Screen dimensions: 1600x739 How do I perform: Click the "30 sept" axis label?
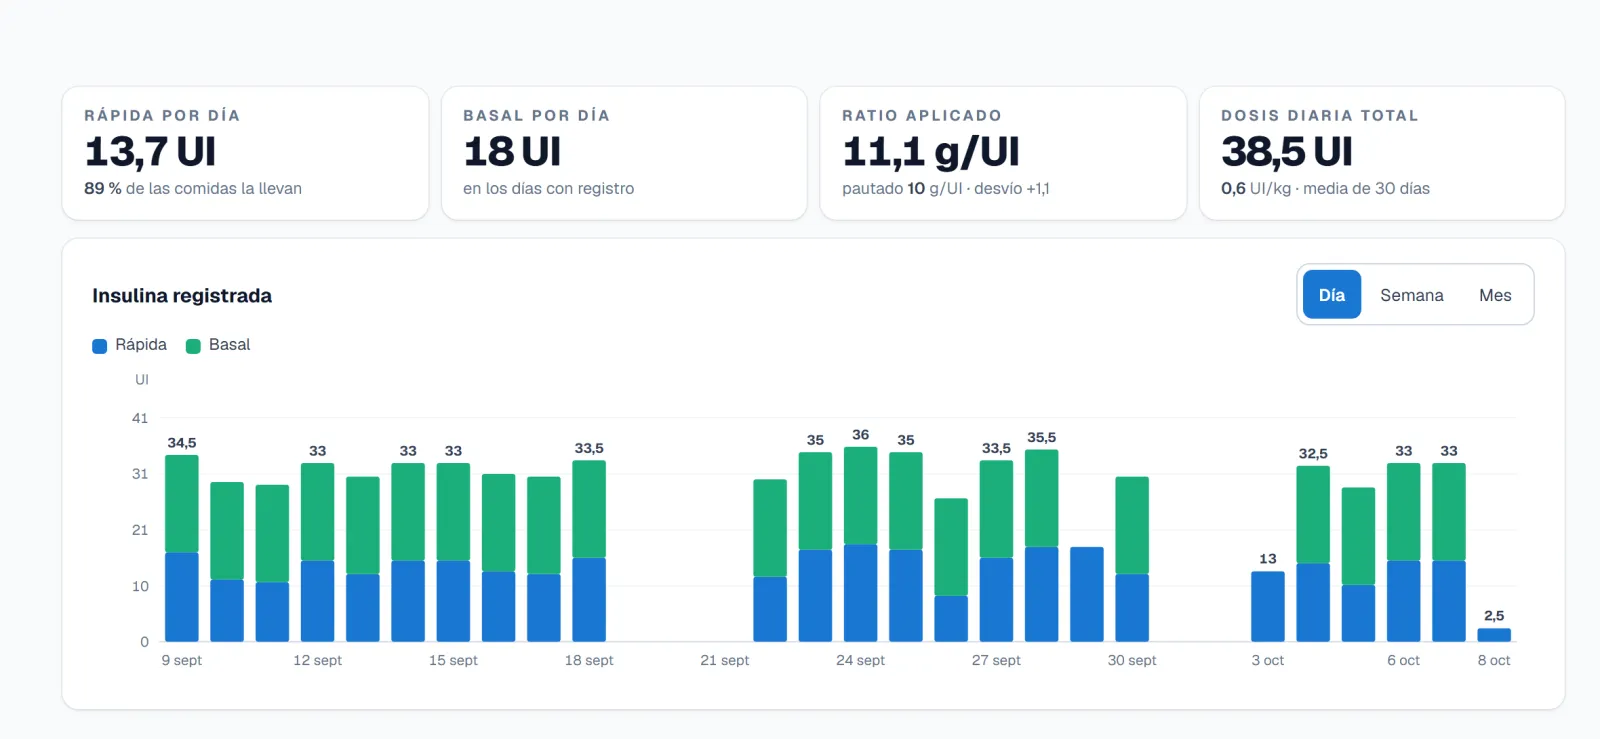pyautogui.click(x=1132, y=660)
